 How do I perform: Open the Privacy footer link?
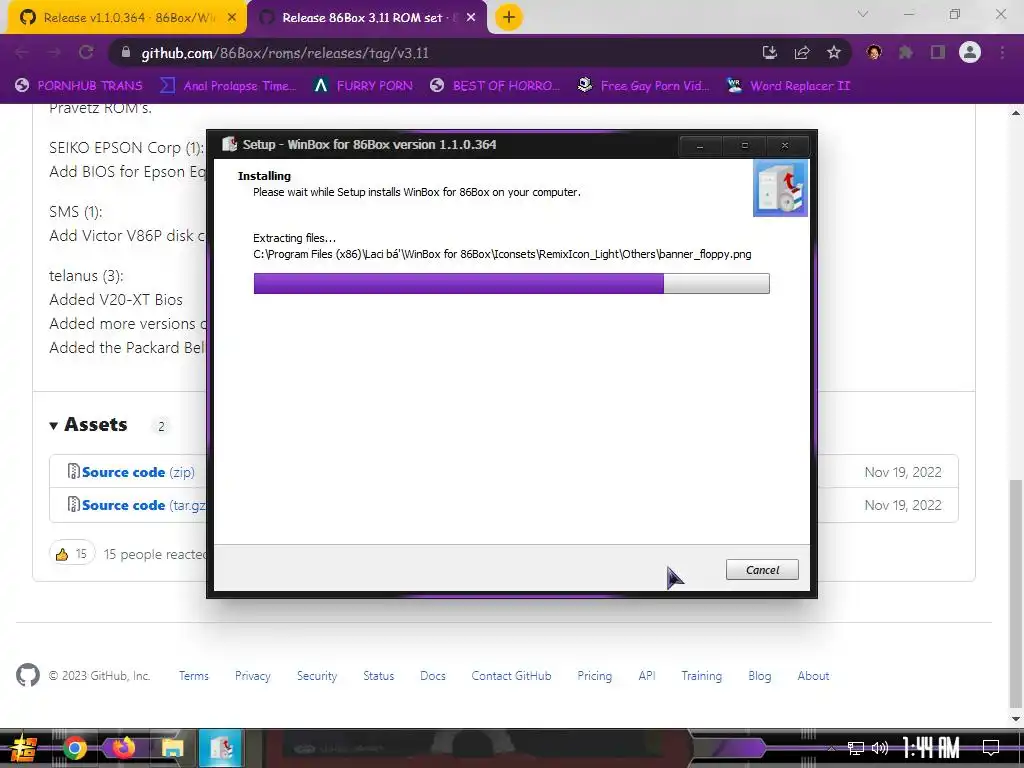[x=253, y=676]
